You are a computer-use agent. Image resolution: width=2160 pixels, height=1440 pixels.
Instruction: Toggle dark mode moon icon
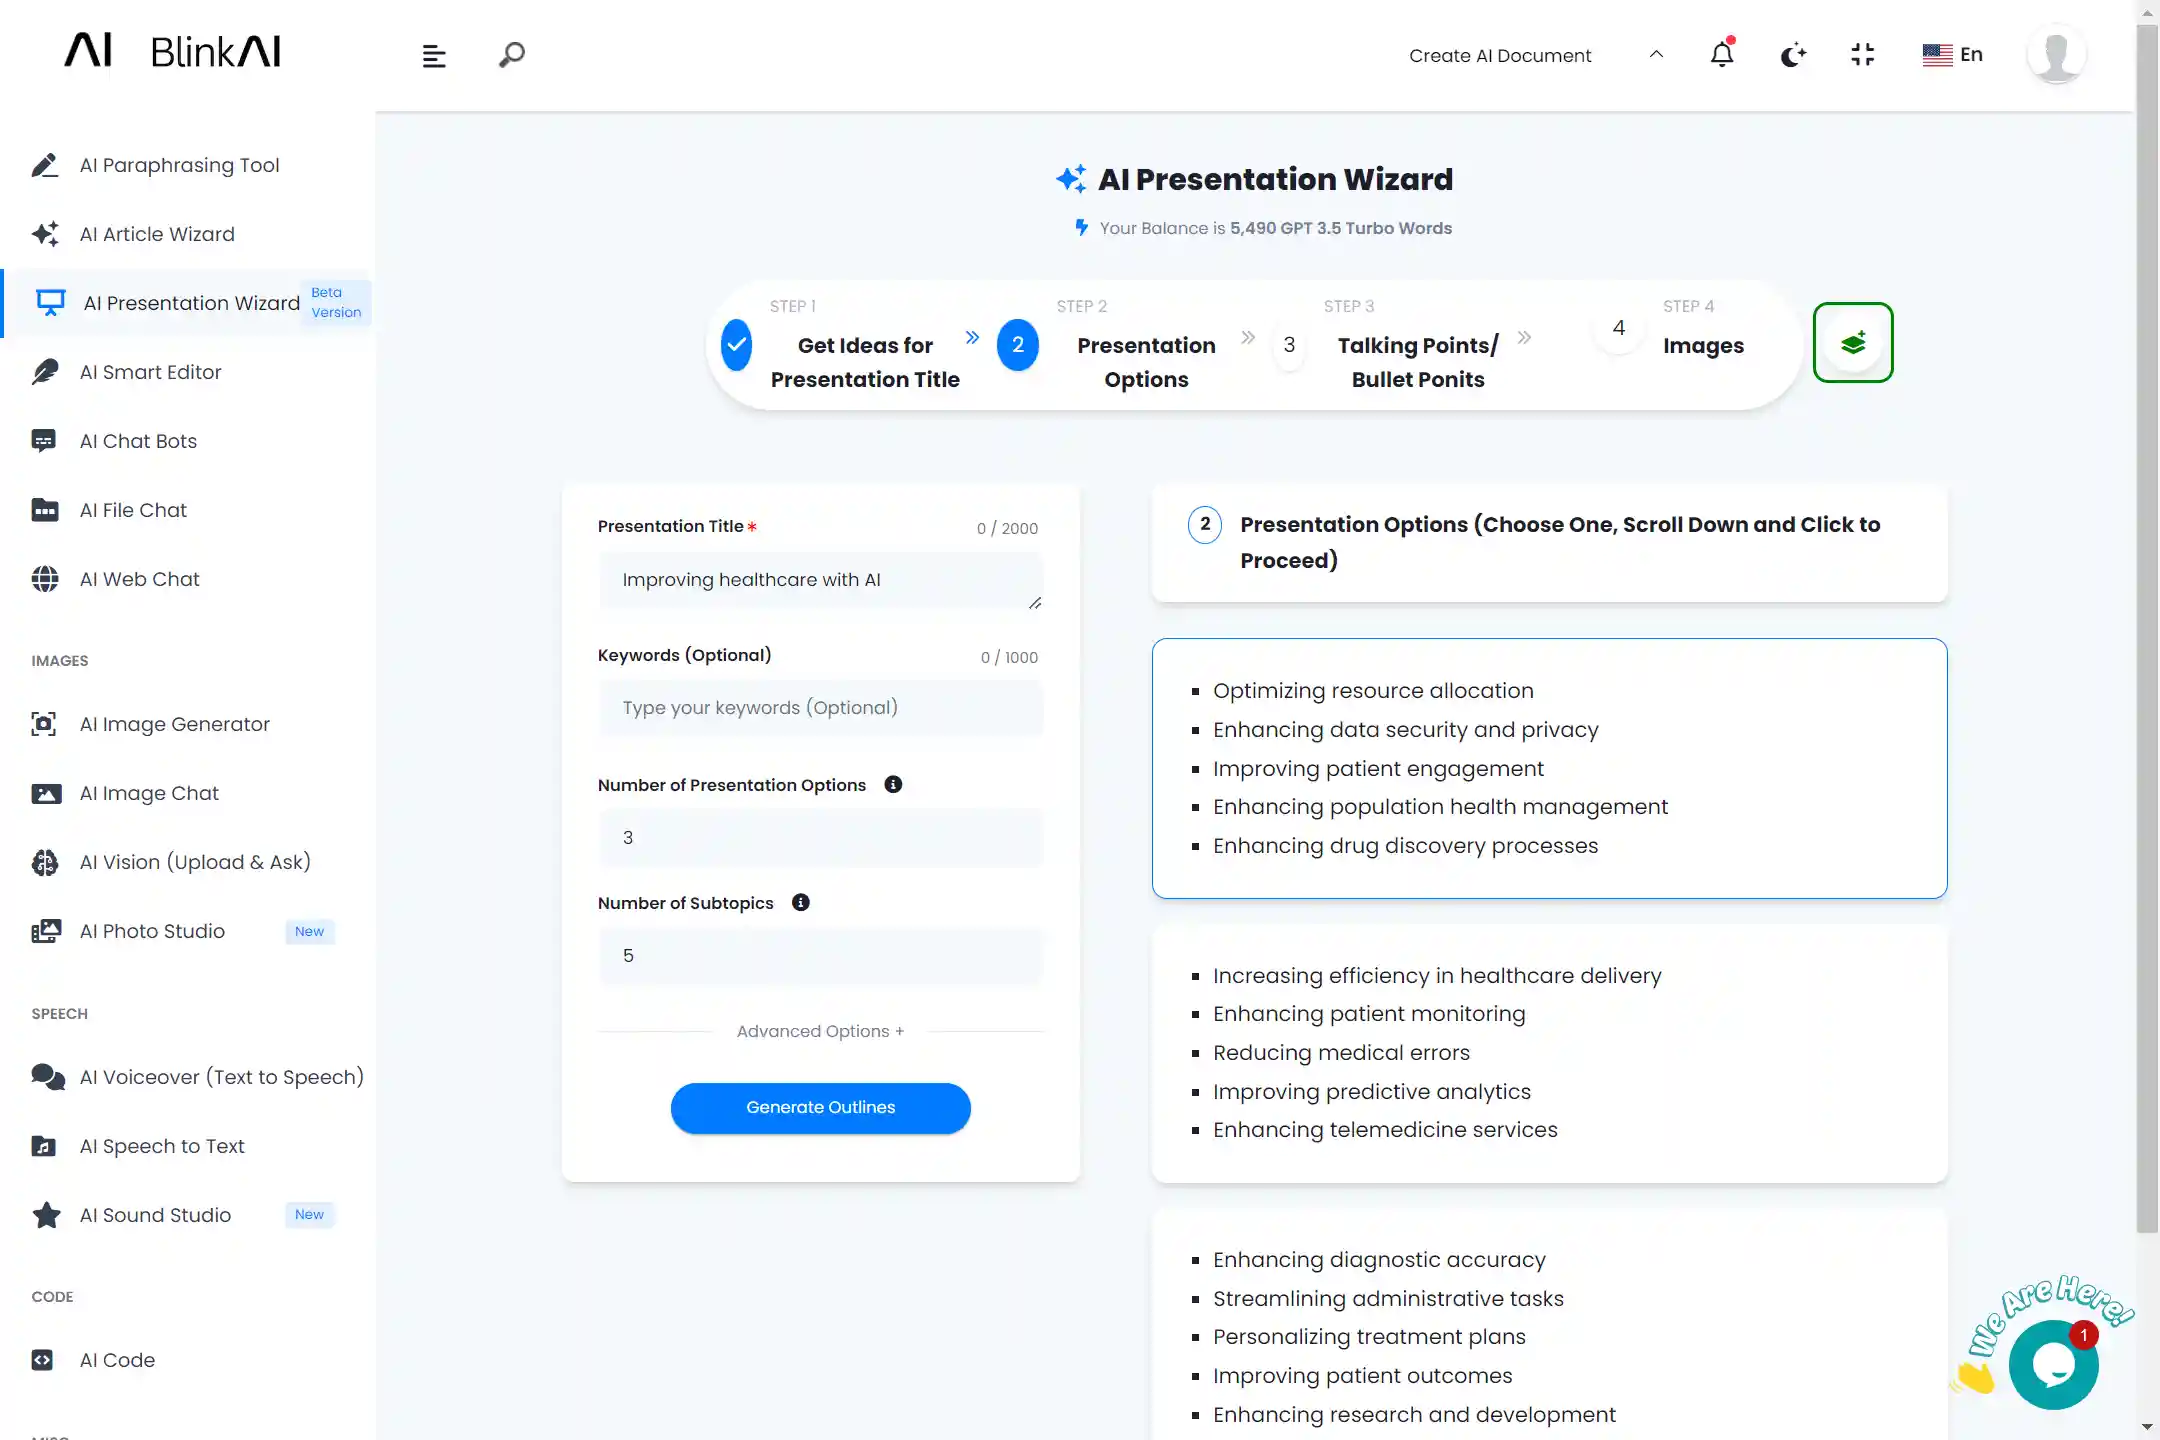point(1792,54)
